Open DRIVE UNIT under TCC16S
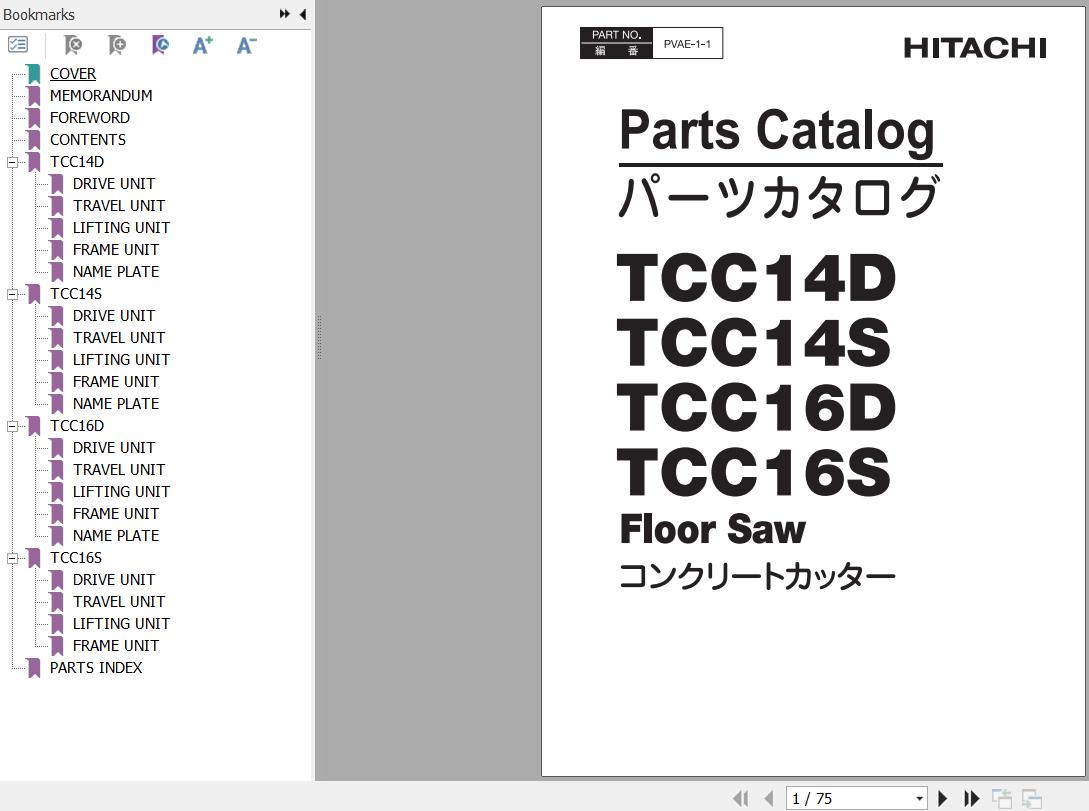 tap(114, 580)
